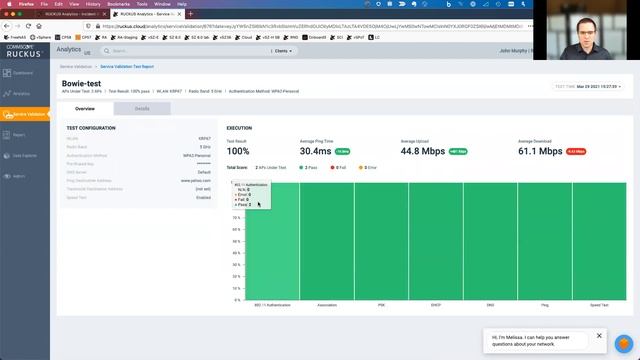This screenshot has height=360, width=640.
Task: Click the shield tracking protection icon
Action: pos(88,26)
